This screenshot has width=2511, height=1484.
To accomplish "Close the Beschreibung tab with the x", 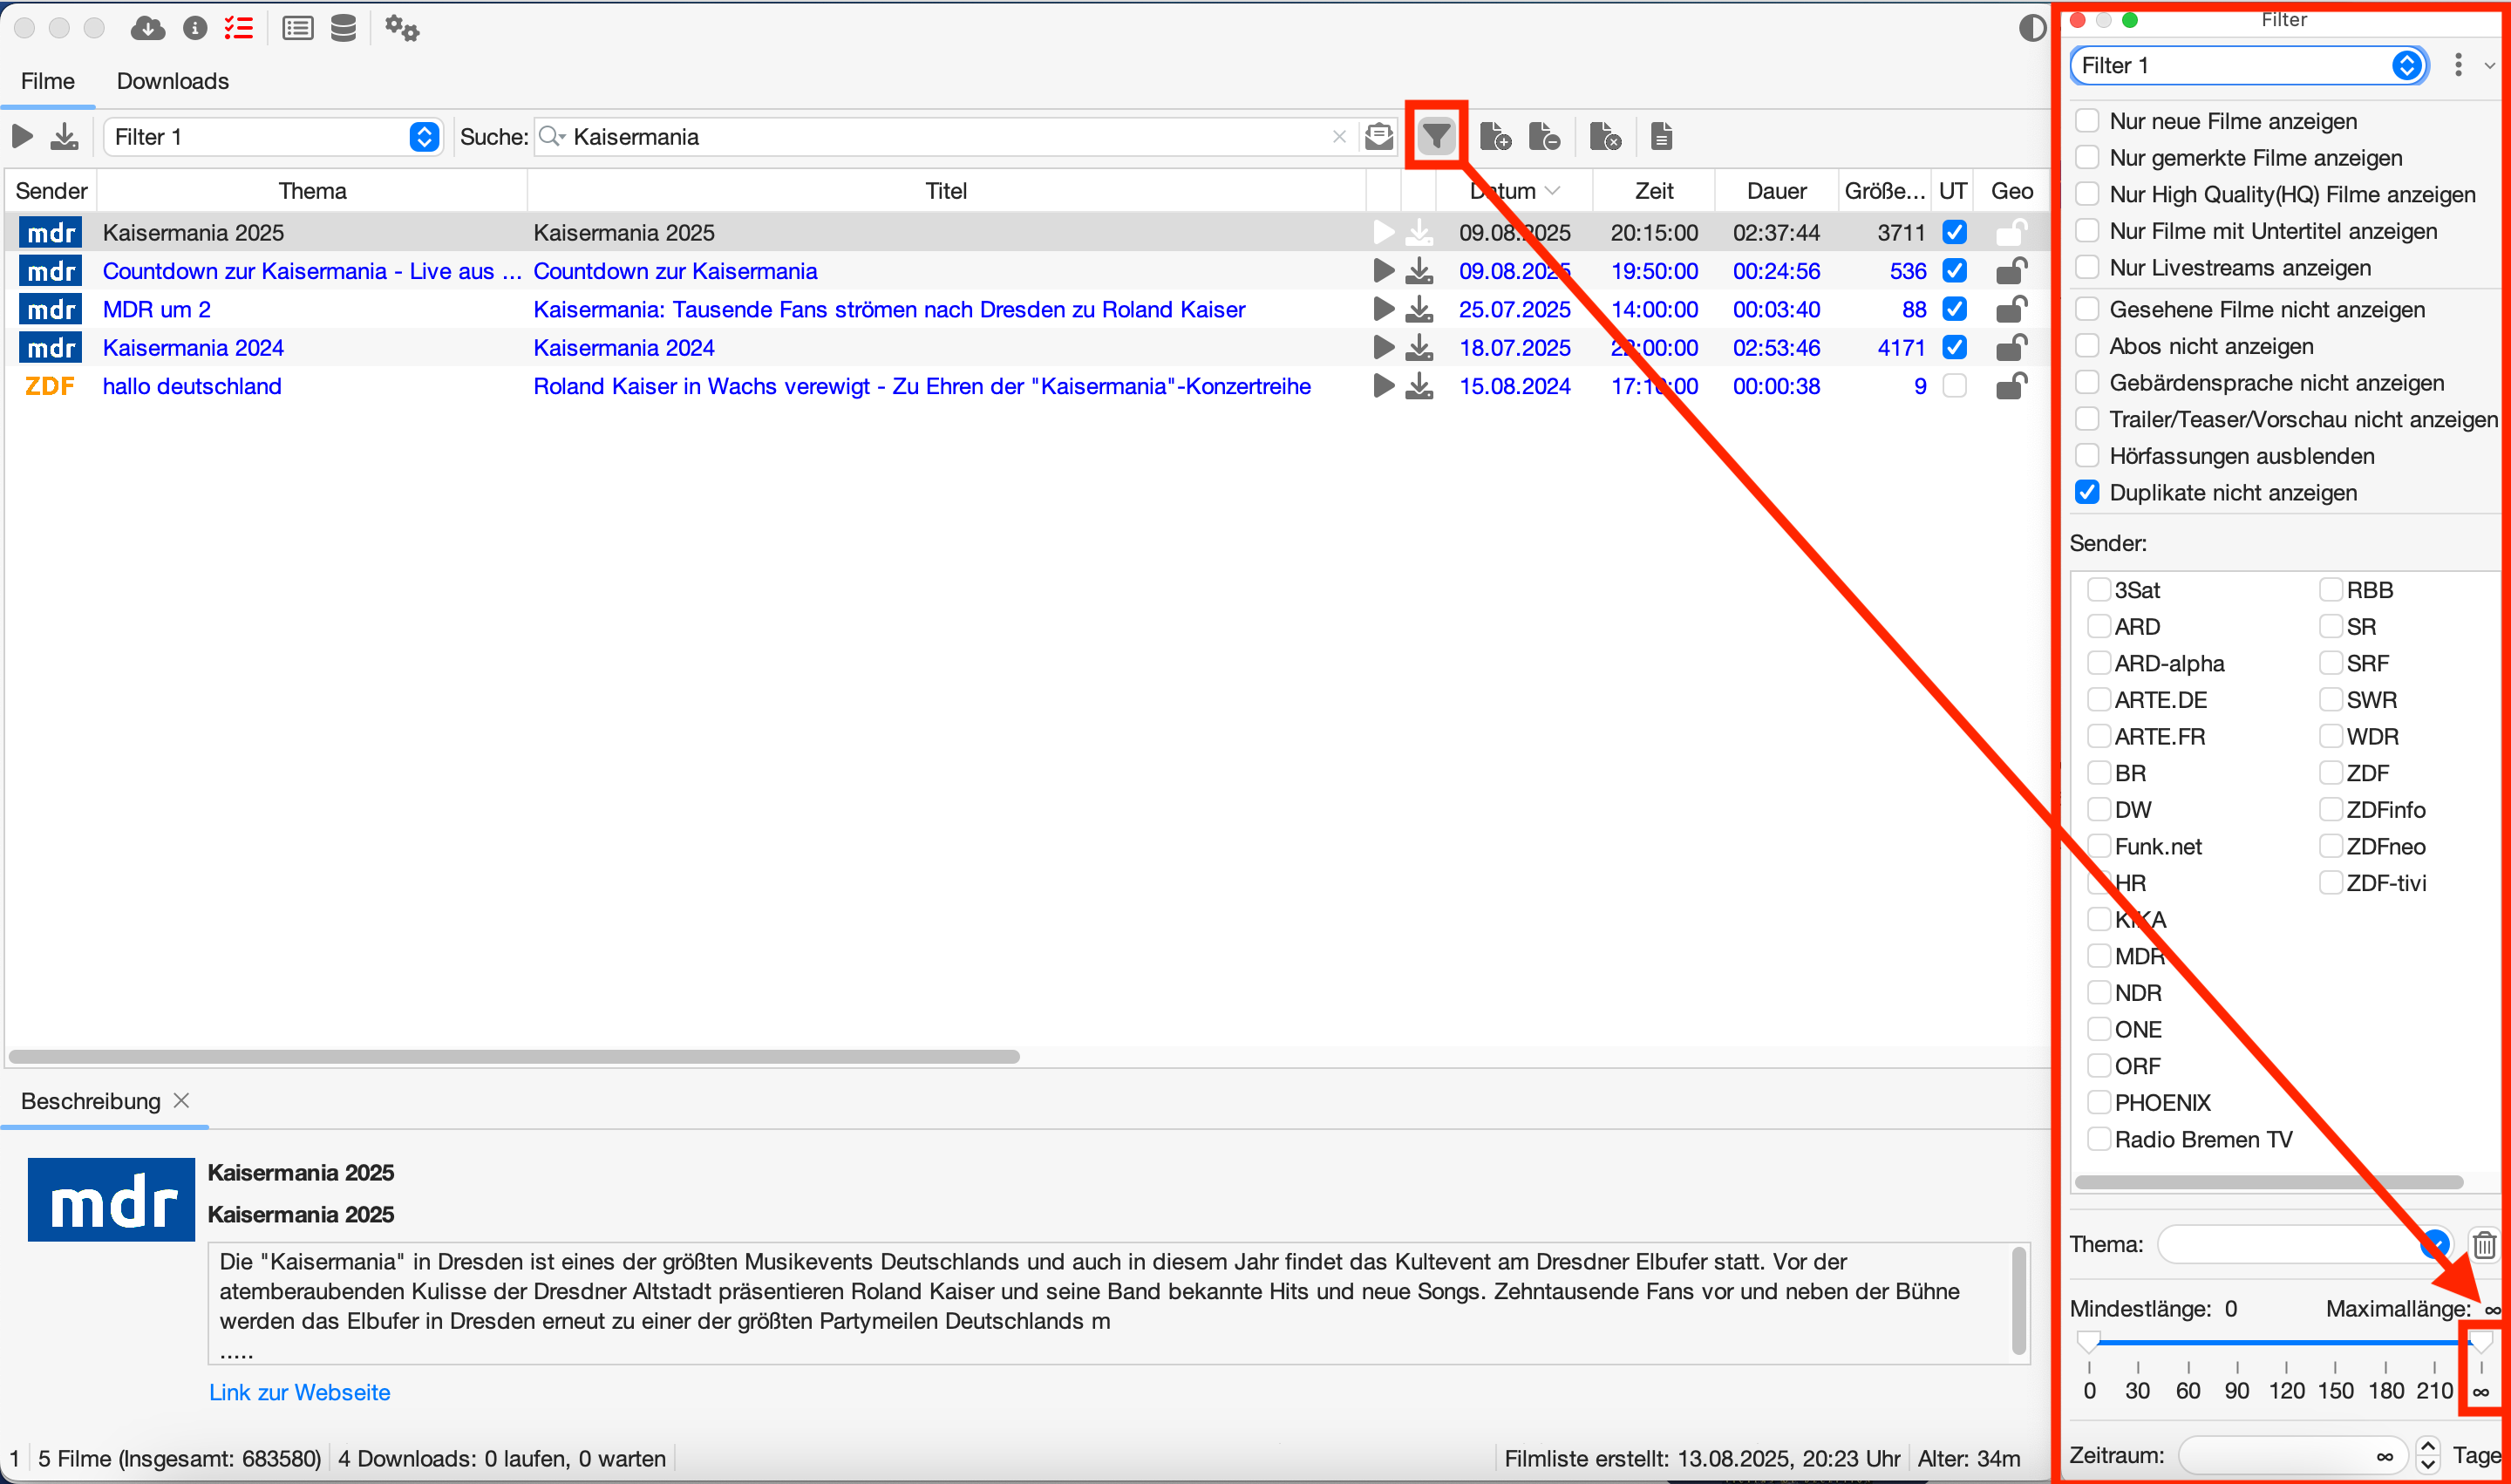I will [181, 1100].
